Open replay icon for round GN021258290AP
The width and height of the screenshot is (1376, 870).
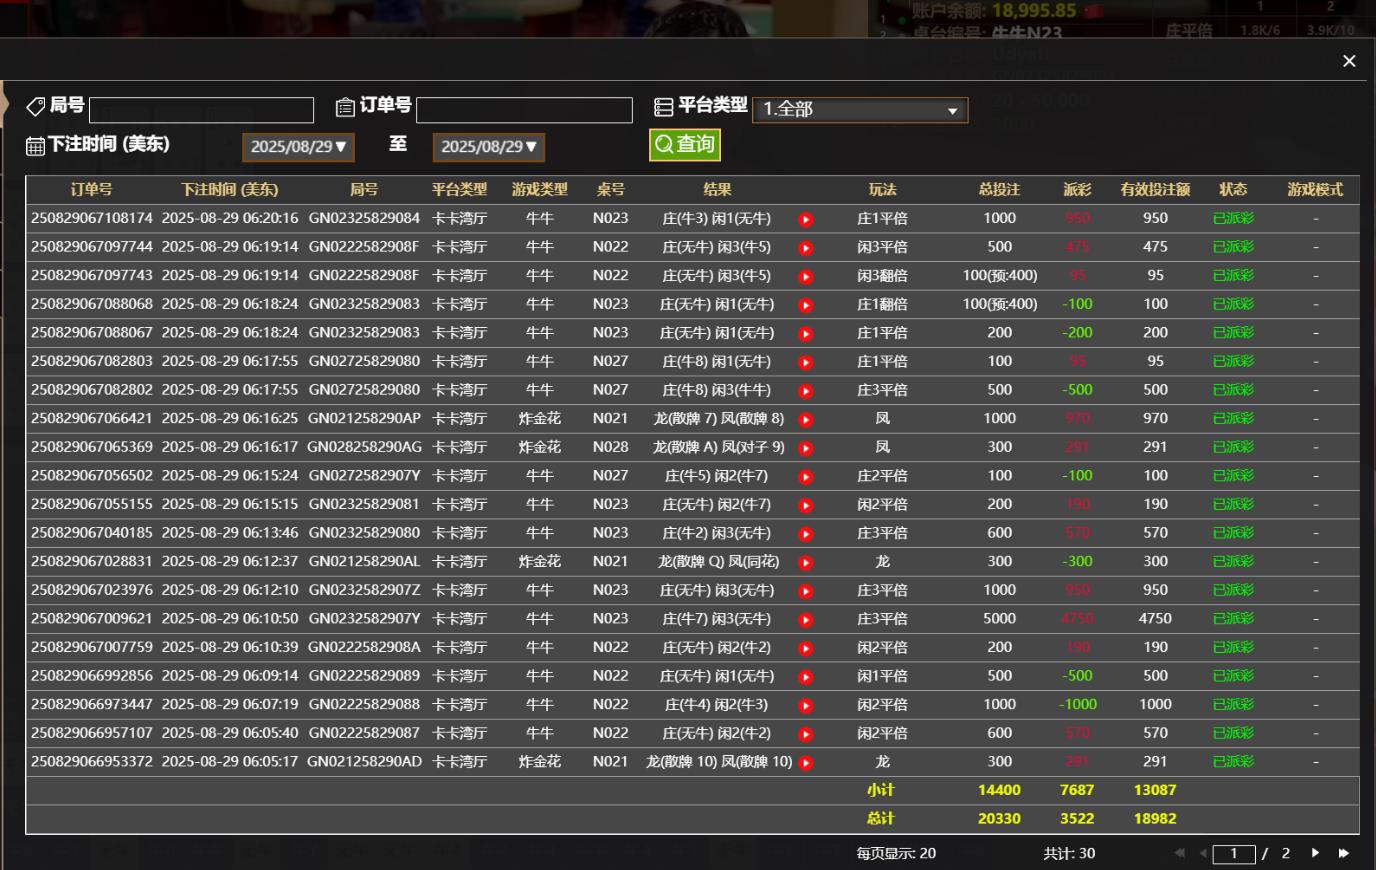[x=806, y=420]
